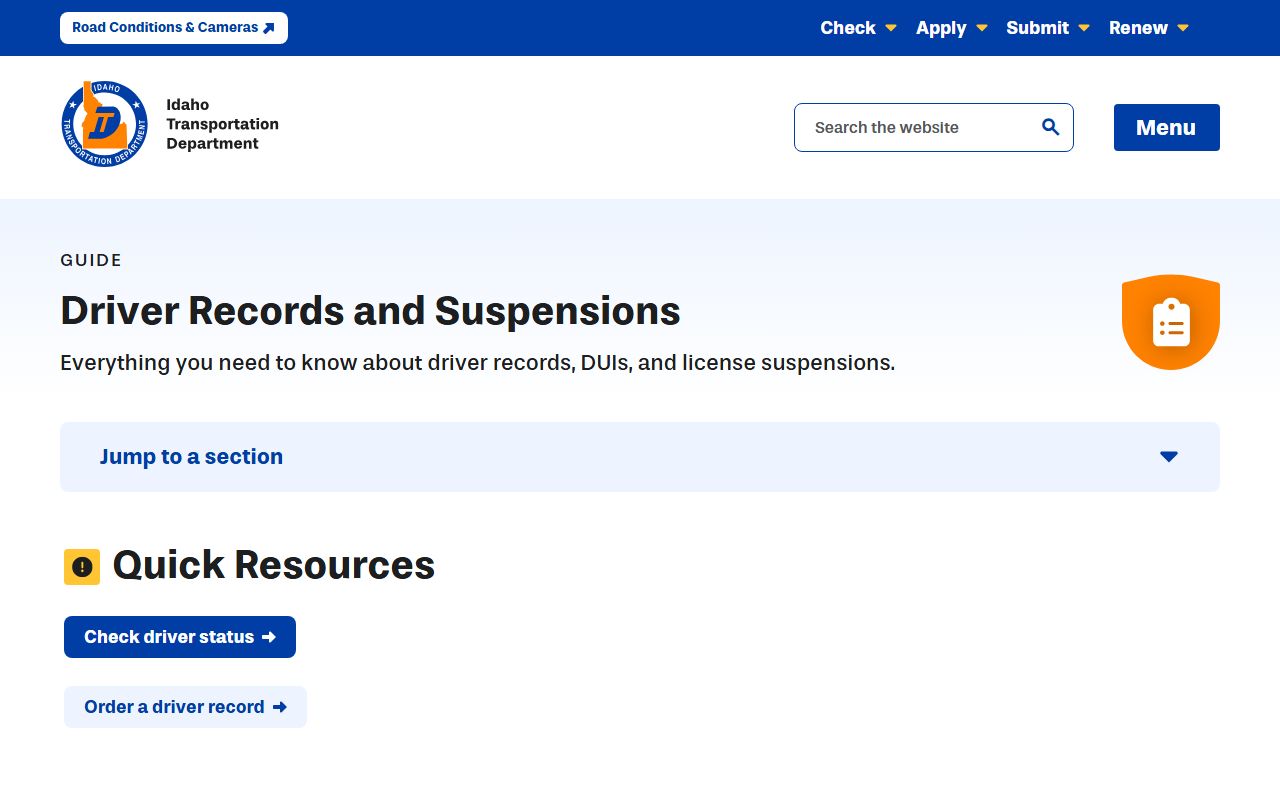Click the Driver Records and Suspensions heading
This screenshot has height=800, width=1280.
pyautogui.click(x=370, y=311)
